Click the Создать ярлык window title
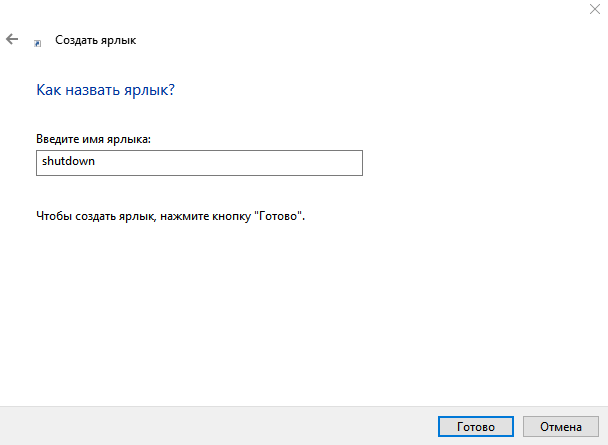 (95, 40)
